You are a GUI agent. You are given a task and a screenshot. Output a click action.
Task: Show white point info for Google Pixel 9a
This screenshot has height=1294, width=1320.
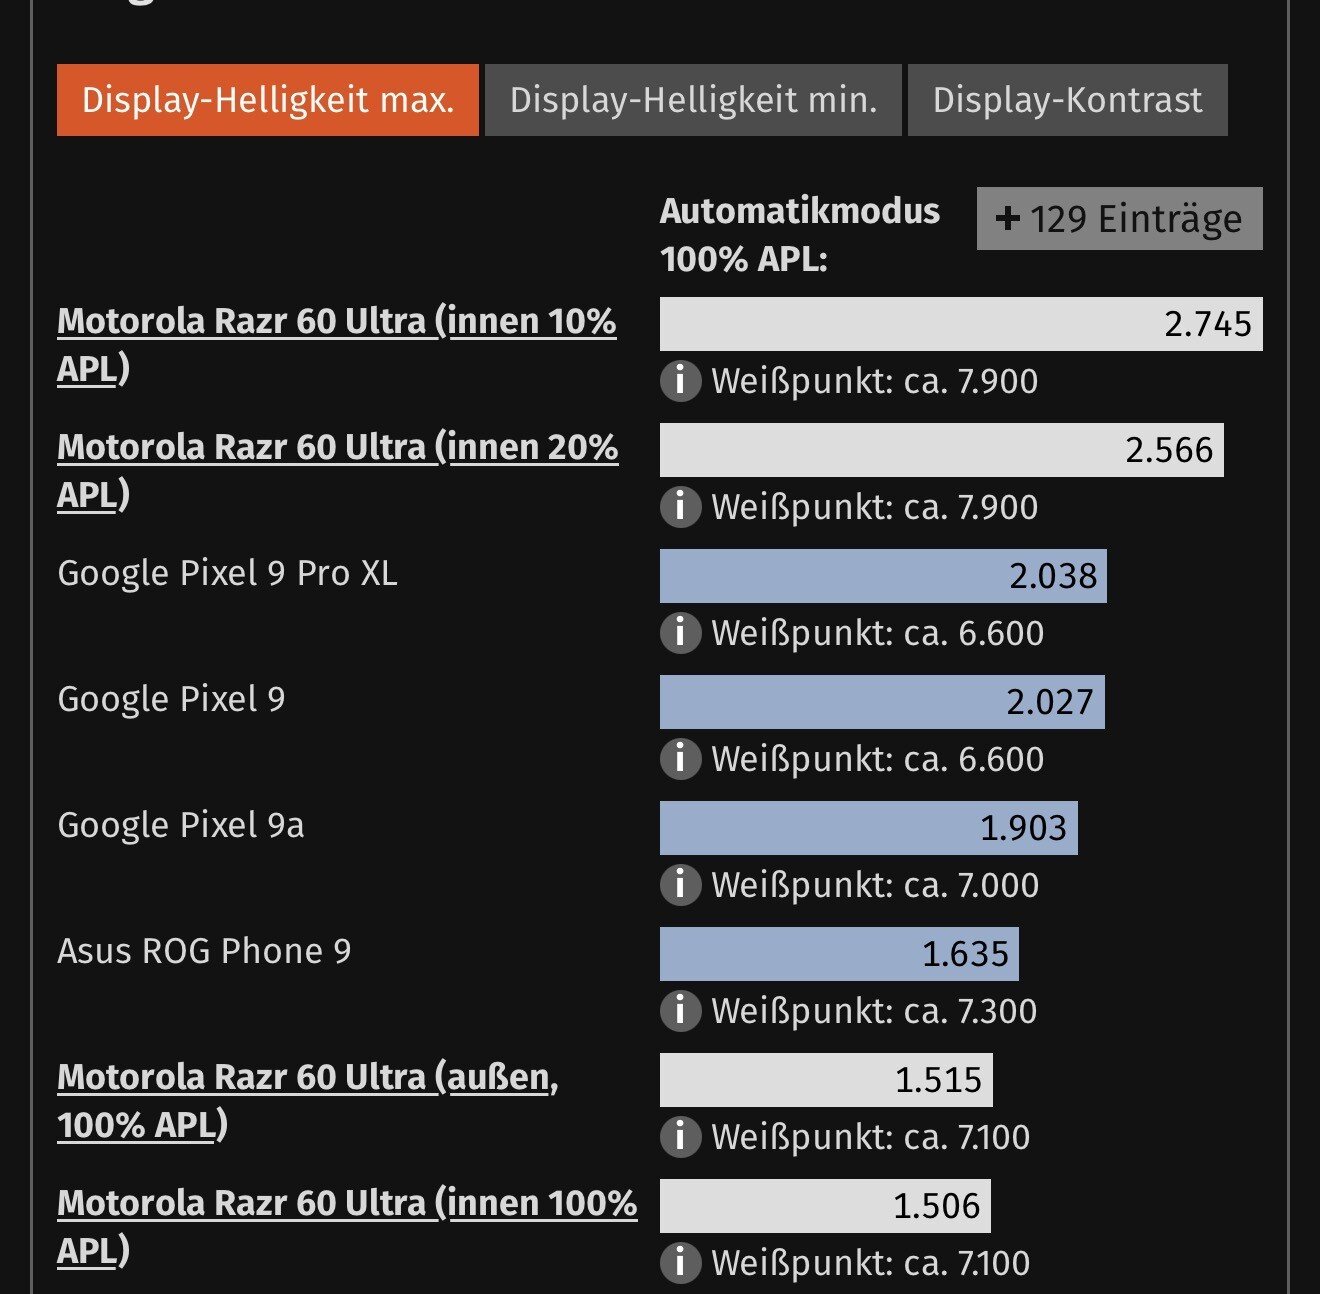coord(680,885)
